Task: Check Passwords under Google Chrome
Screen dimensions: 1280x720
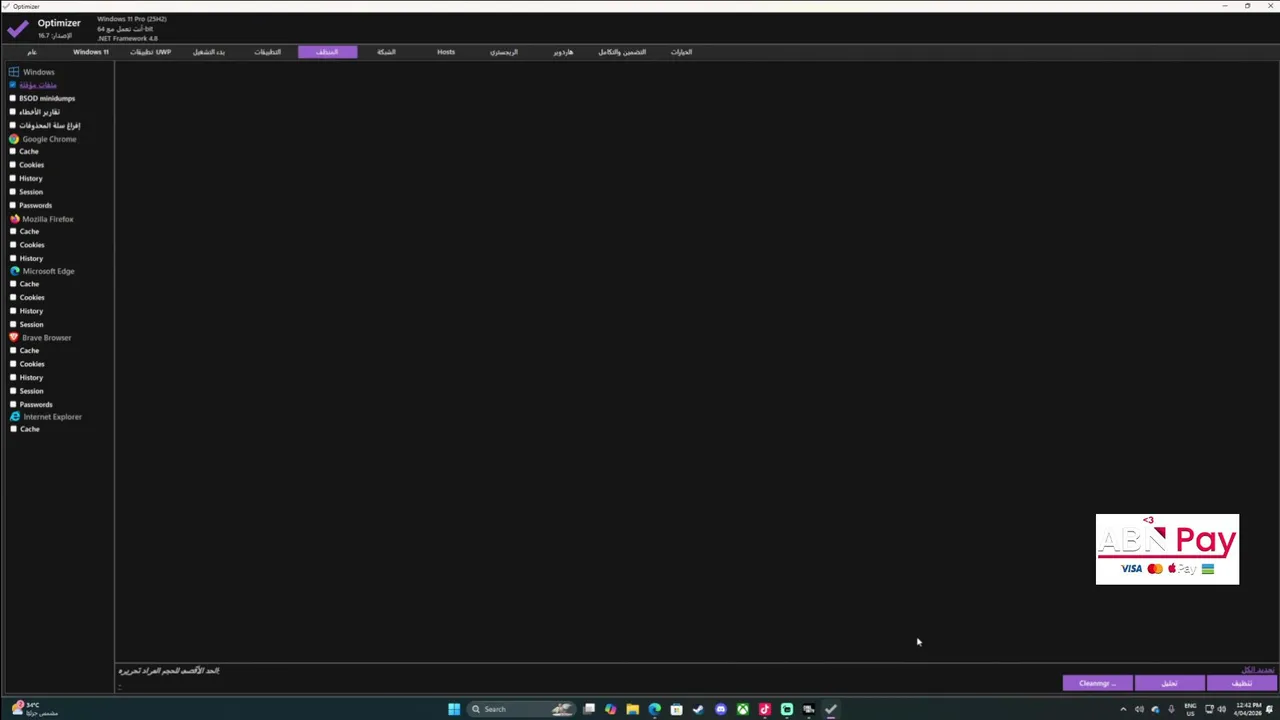Action: point(13,205)
